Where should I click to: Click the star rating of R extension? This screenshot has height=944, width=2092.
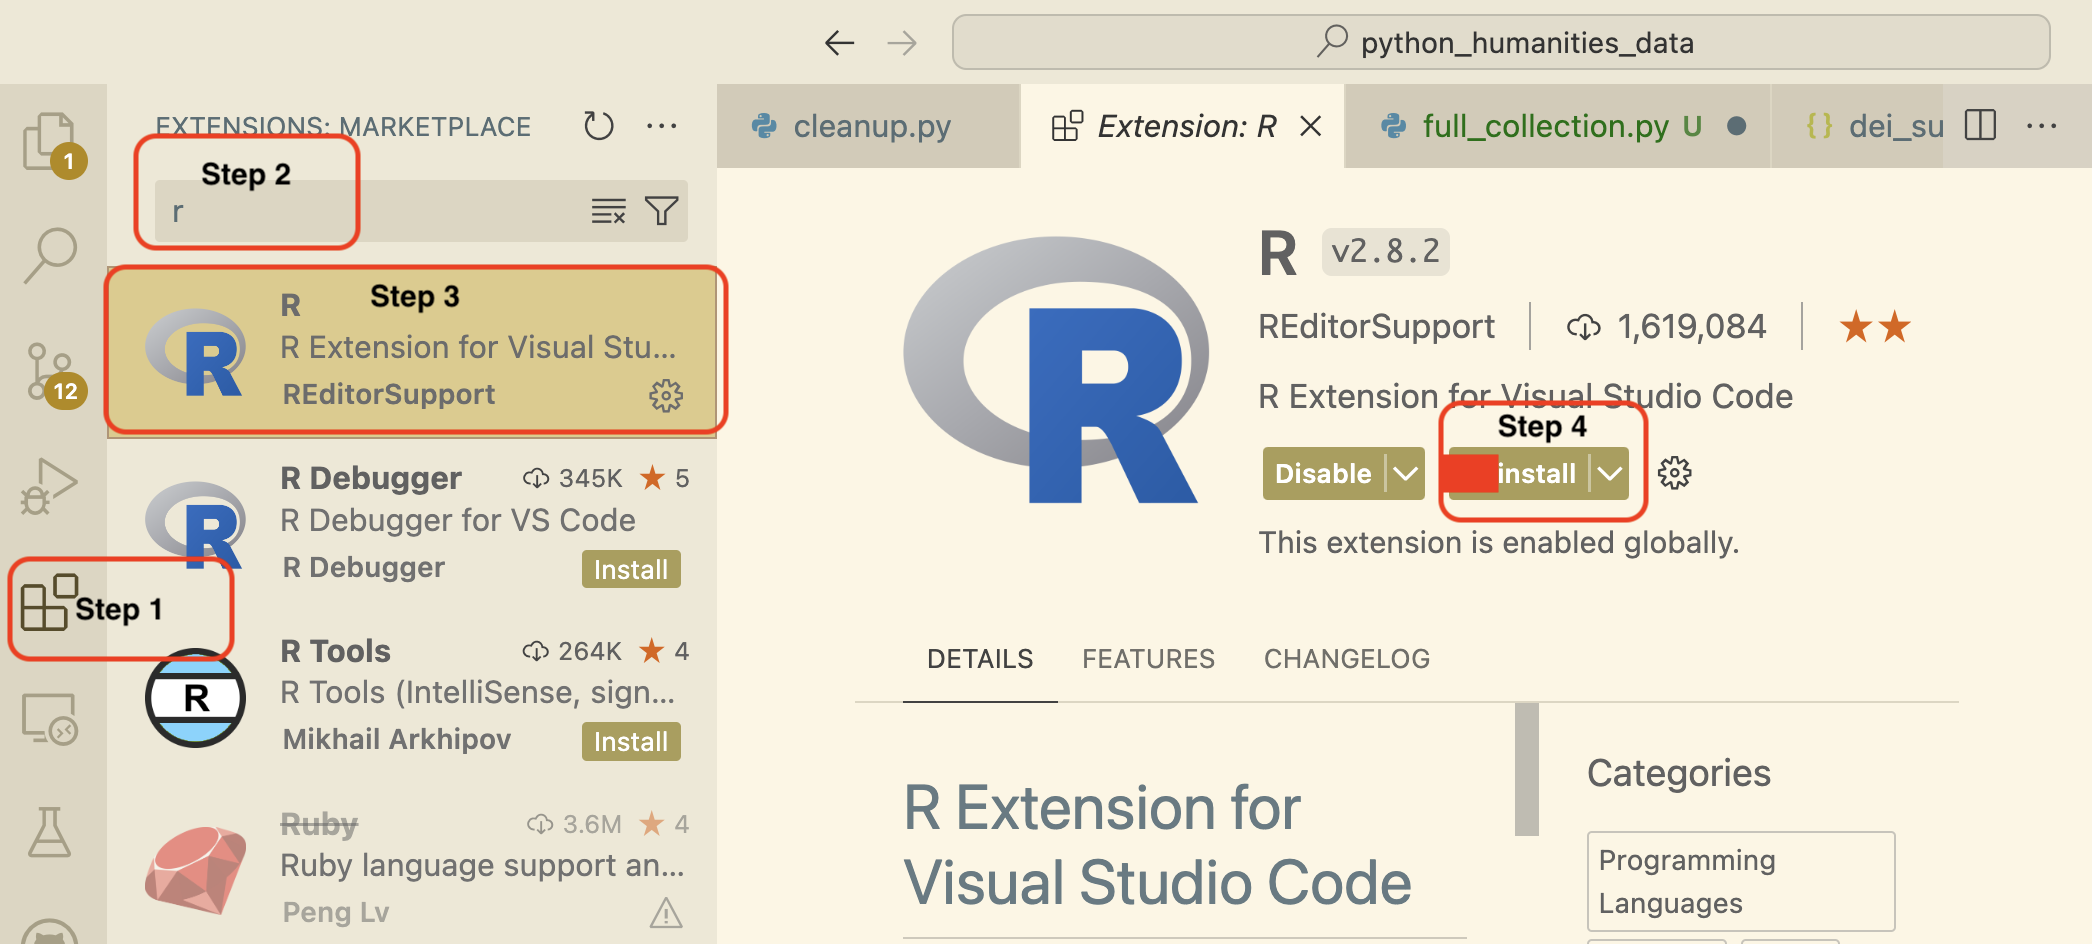click(x=1875, y=327)
